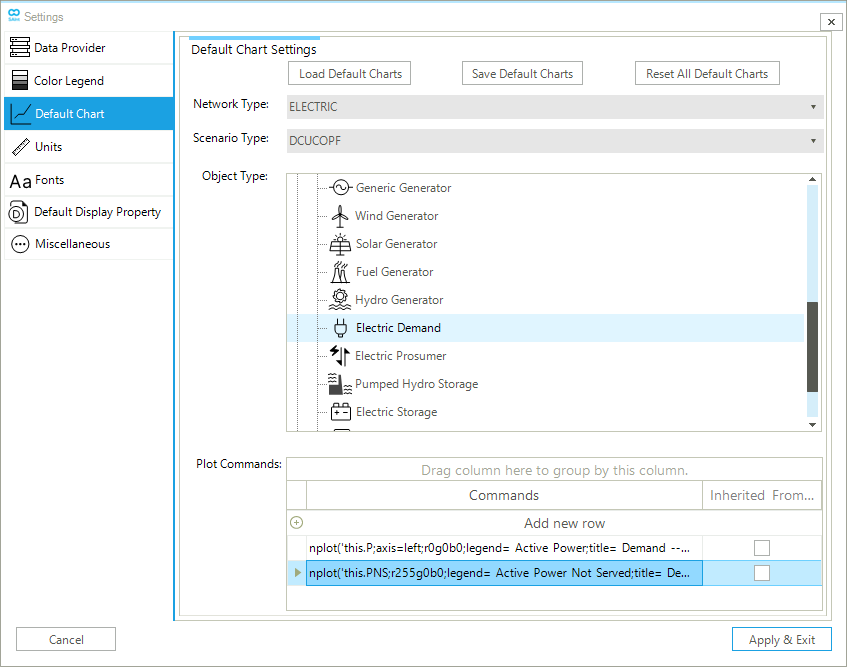847x667 pixels.
Task: Select the Fuel Generator icon
Action: click(x=340, y=272)
